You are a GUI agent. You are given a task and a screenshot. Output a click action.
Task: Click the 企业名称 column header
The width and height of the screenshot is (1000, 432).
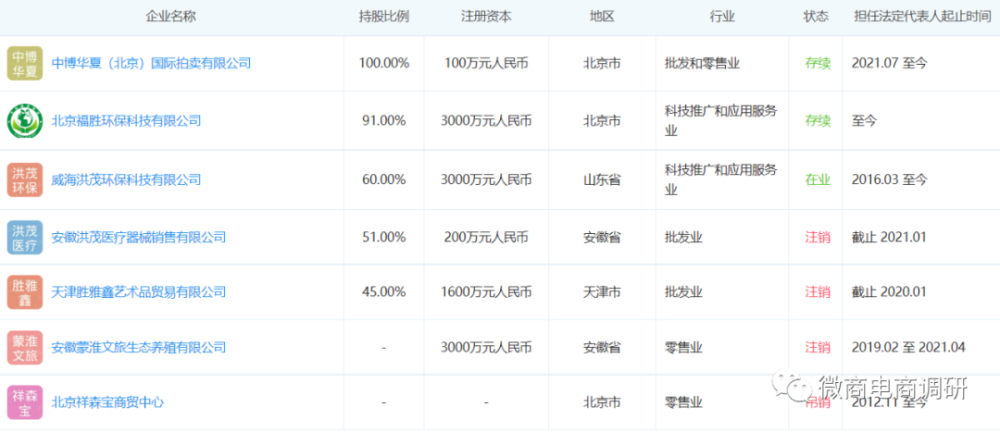[x=172, y=17]
